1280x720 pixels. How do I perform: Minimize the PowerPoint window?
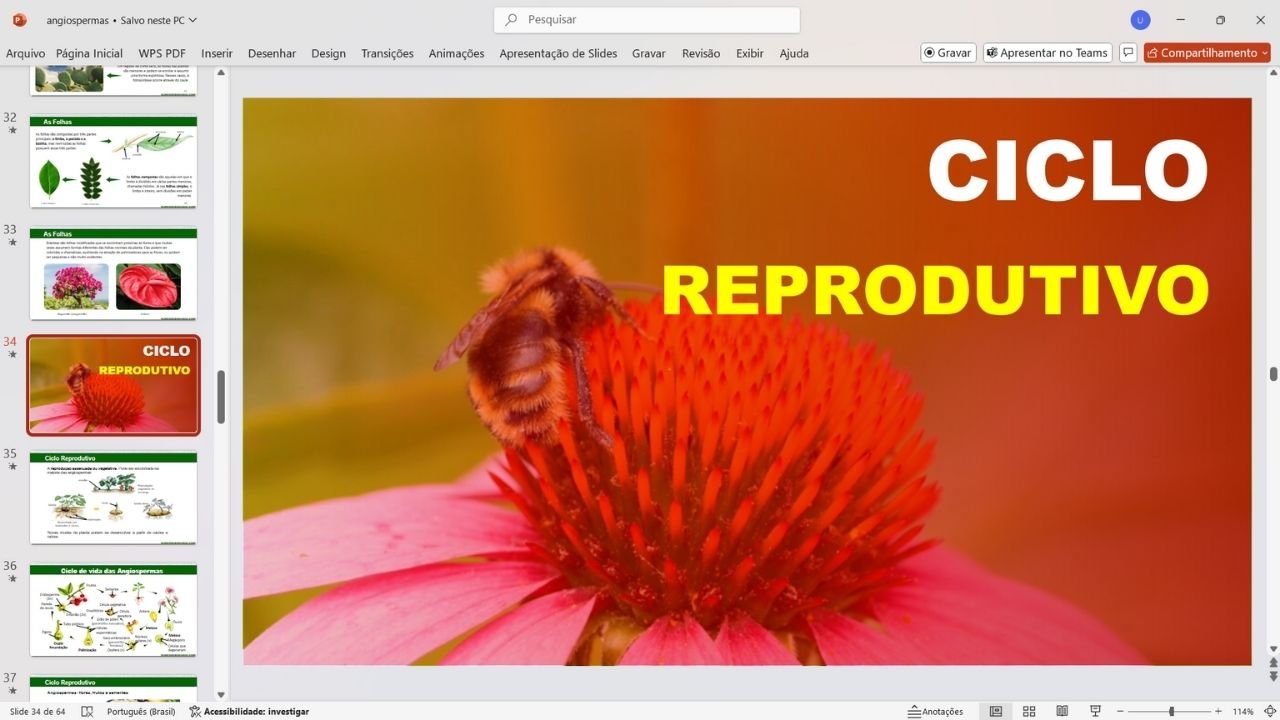point(1182,20)
